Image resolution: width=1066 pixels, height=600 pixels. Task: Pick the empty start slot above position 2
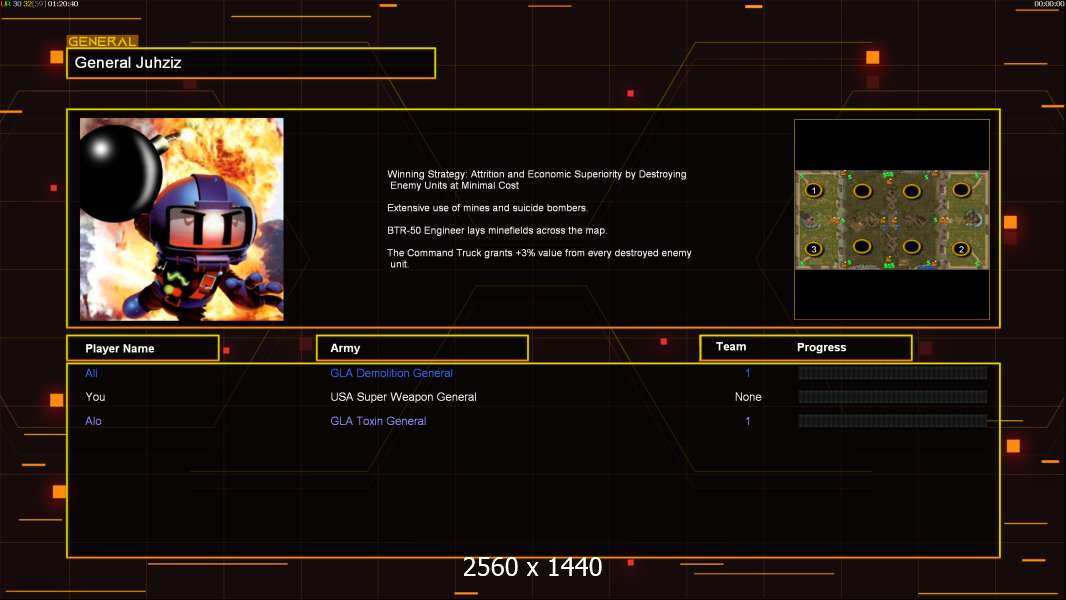pyautogui.click(x=961, y=190)
